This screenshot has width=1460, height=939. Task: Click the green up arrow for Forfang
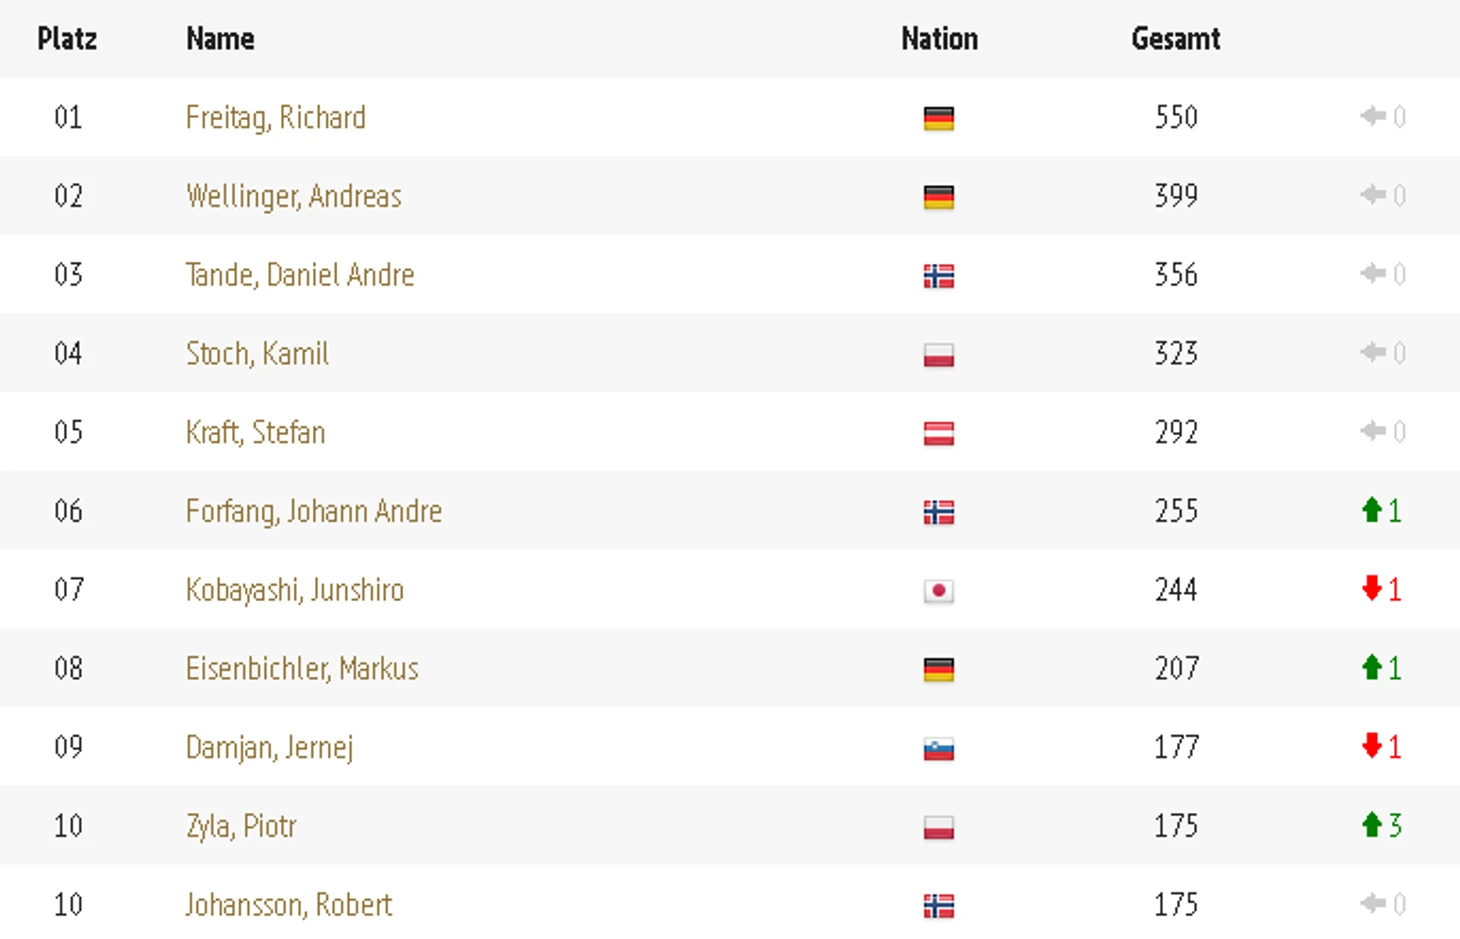pos(1372,510)
